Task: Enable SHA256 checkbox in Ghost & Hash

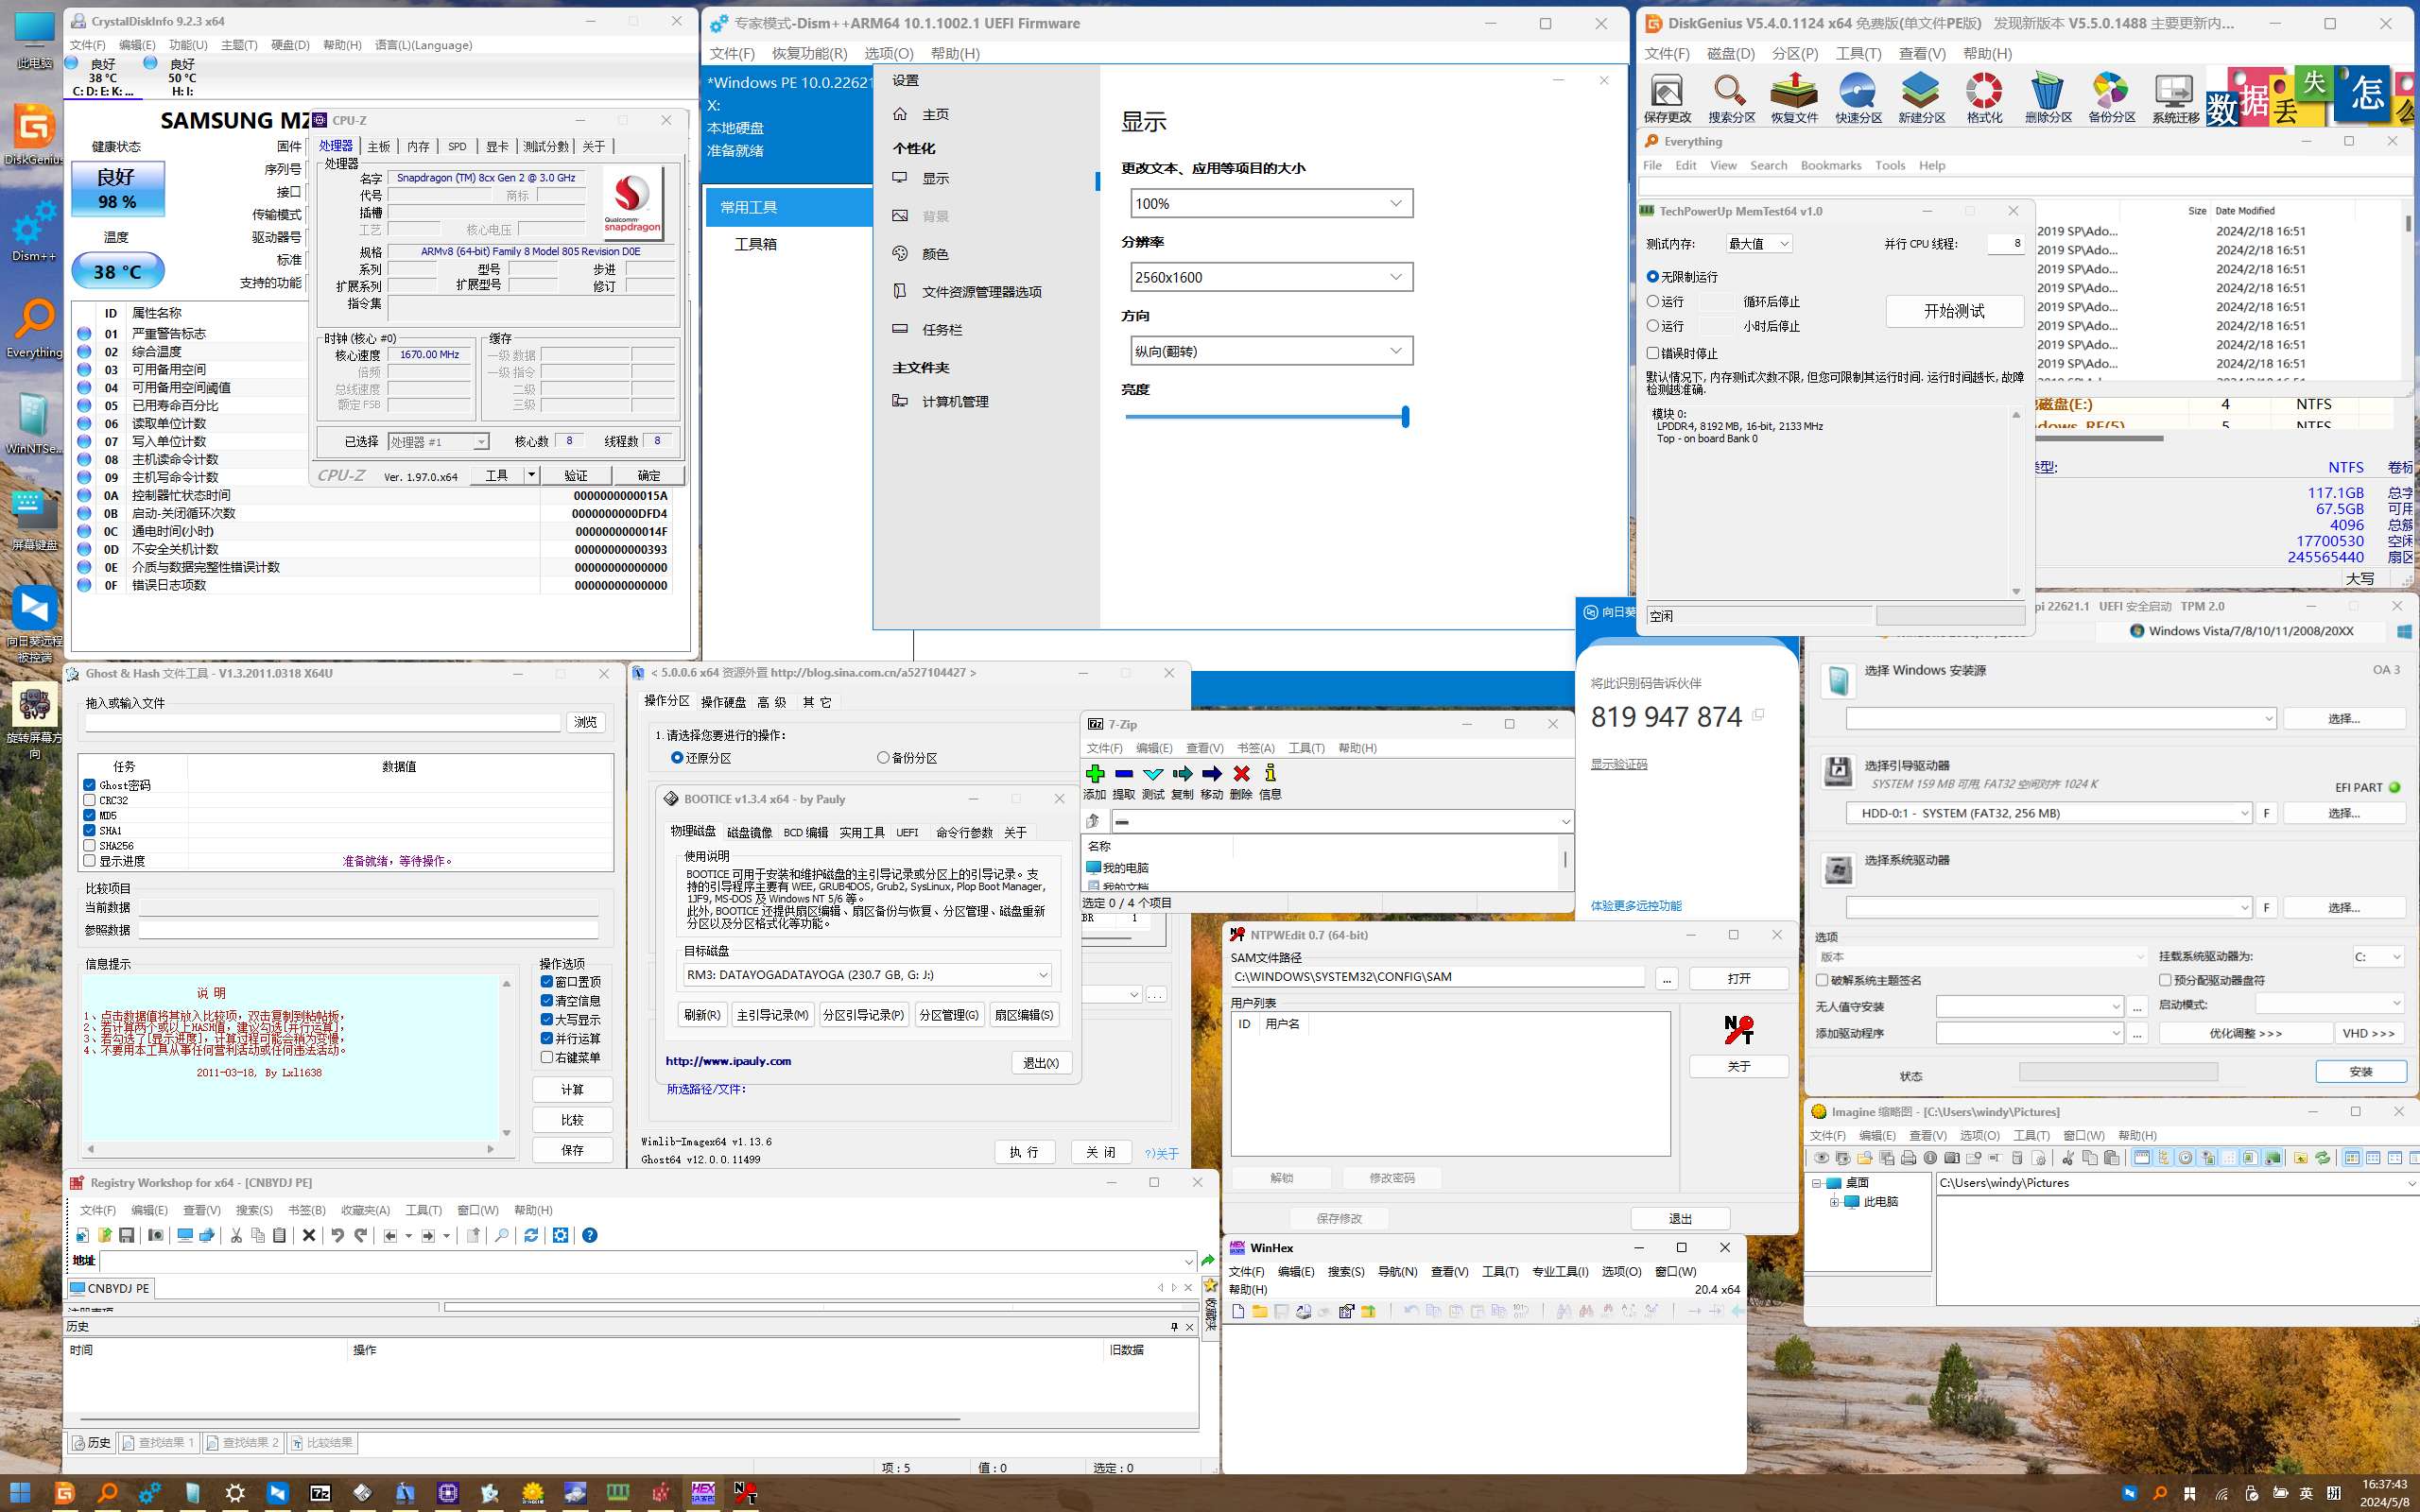Action: [x=90, y=846]
